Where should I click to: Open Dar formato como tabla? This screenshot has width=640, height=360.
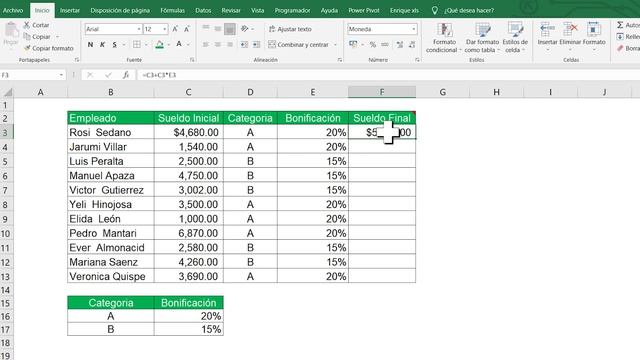click(x=482, y=38)
